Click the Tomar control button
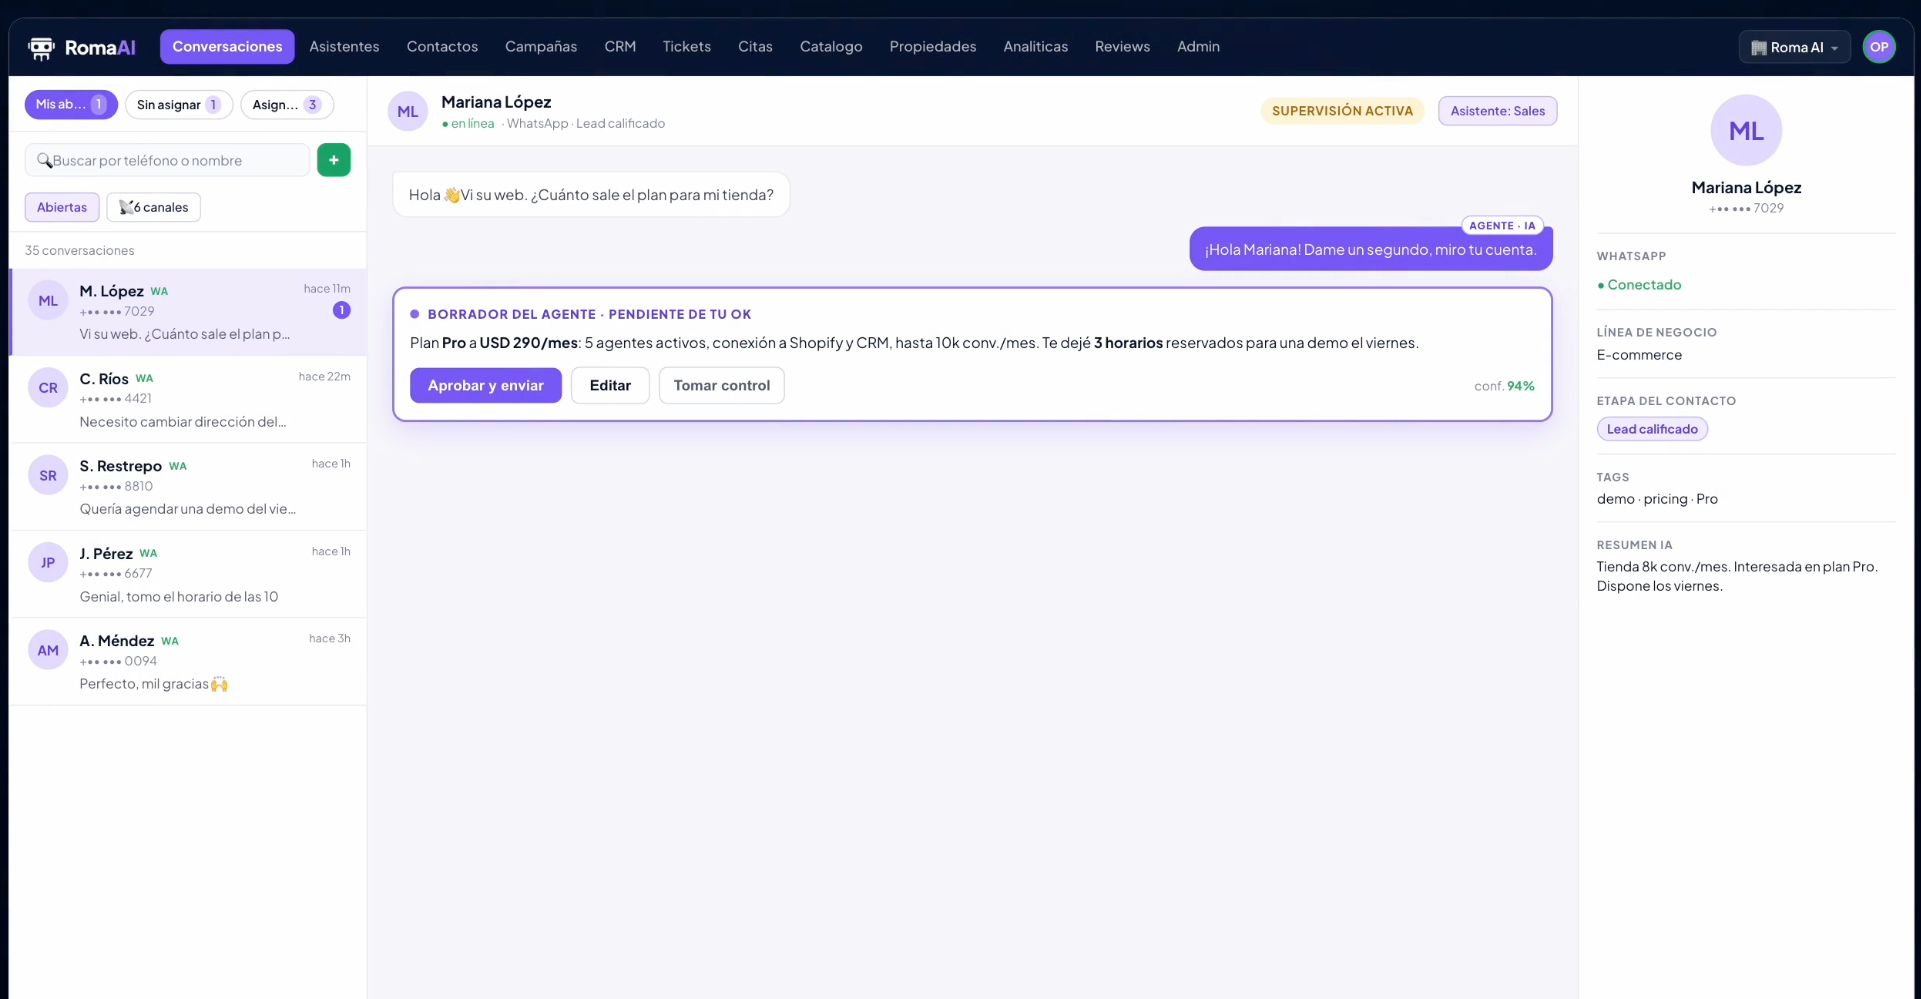Viewport: 1921px width, 999px height. [721, 385]
